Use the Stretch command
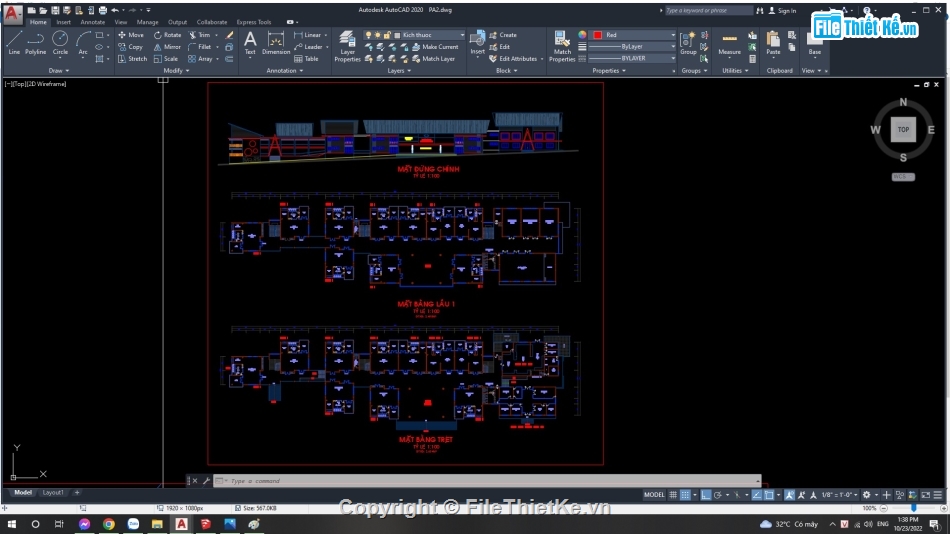This screenshot has height=534, width=950. coord(132,59)
